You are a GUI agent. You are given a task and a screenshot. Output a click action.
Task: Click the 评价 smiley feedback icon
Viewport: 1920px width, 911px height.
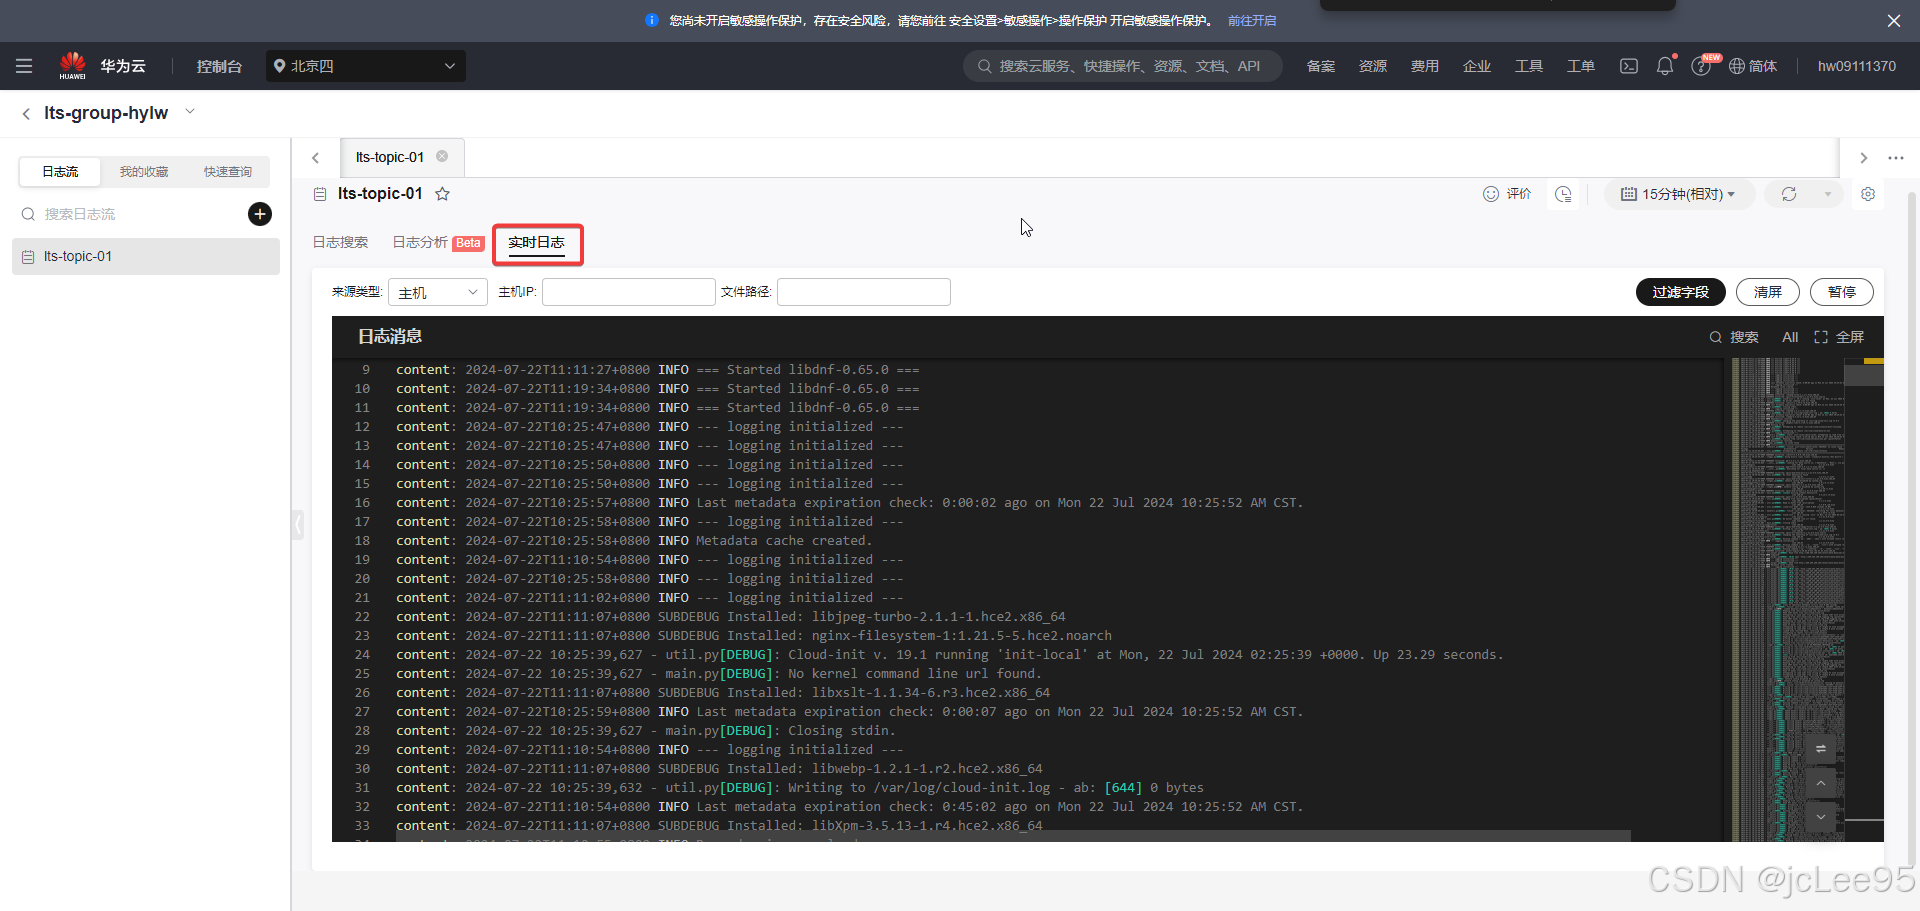pyautogui.click(x=1491, y=194)
